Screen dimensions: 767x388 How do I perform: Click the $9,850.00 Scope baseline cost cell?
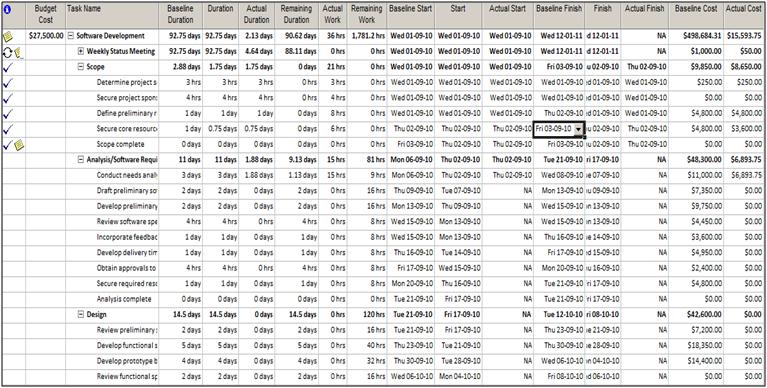click(x=696, y=67)
